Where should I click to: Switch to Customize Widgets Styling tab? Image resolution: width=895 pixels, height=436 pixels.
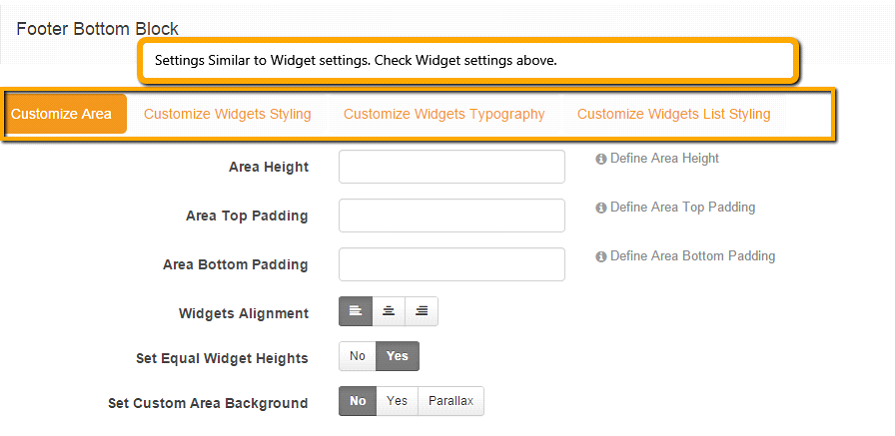click(x=227, y=114)
